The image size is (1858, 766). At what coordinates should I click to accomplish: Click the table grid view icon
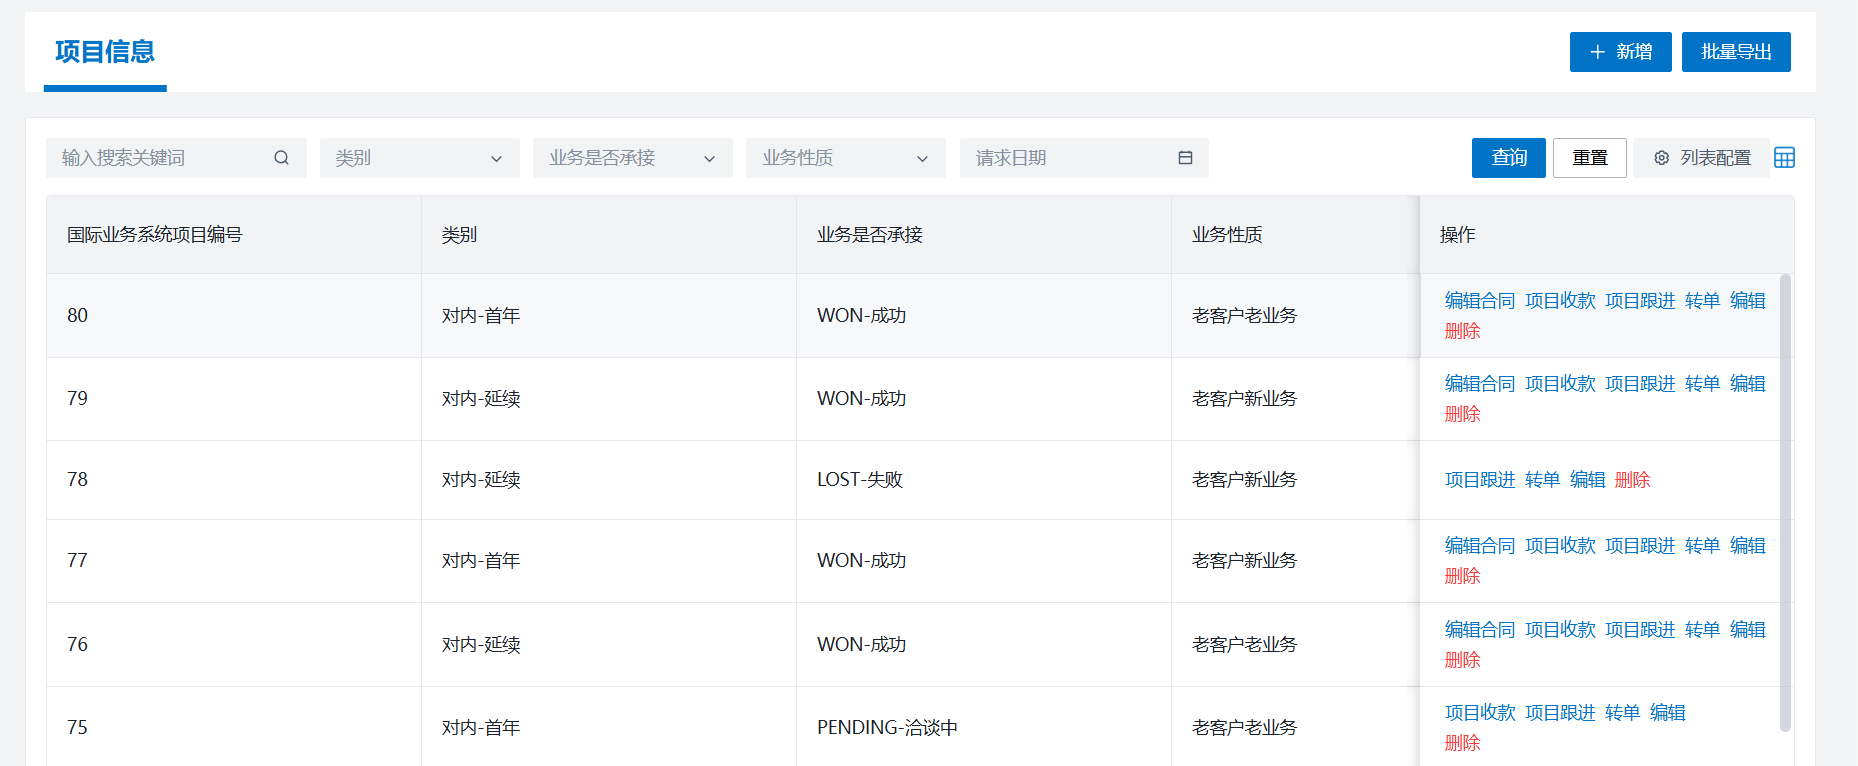click(x=1784, y=158)
